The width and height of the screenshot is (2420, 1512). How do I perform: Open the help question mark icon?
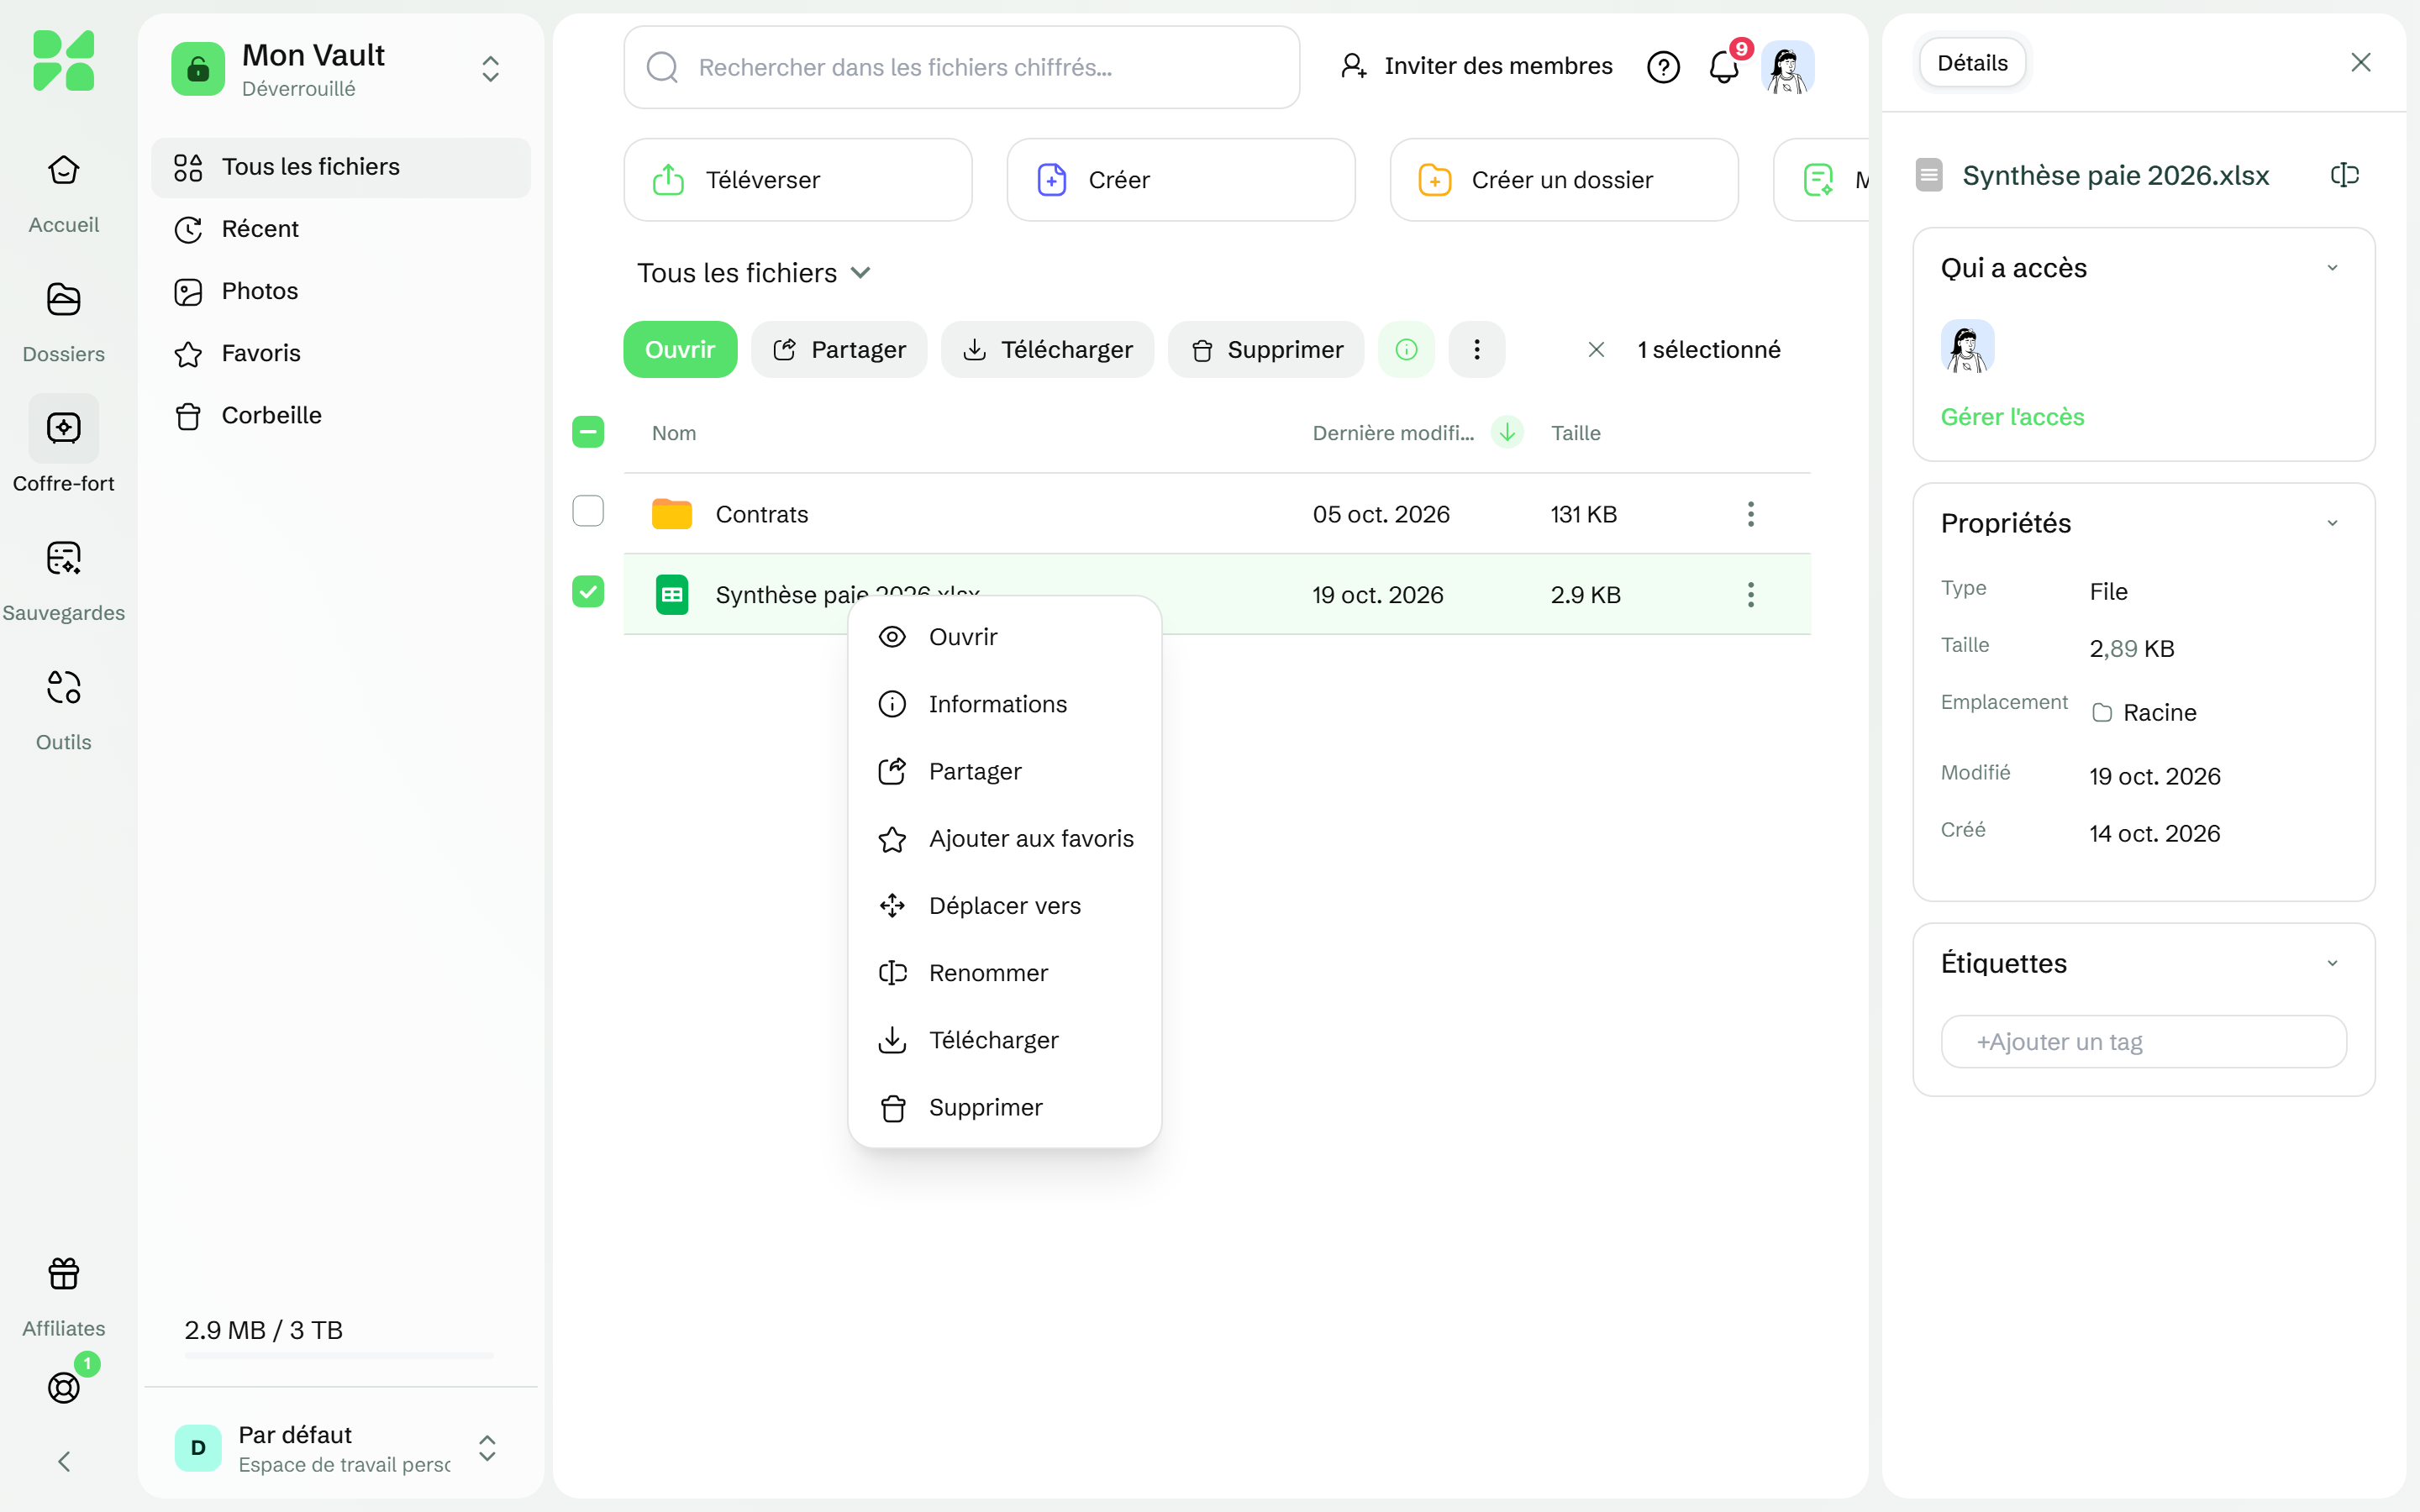click(1663, 67)
